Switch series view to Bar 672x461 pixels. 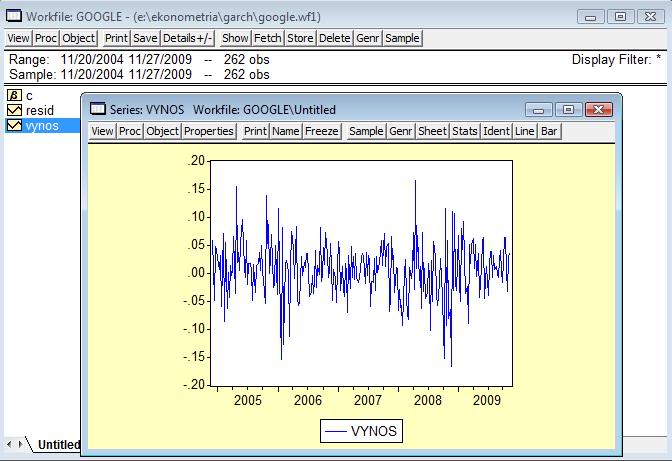point(549,131)
